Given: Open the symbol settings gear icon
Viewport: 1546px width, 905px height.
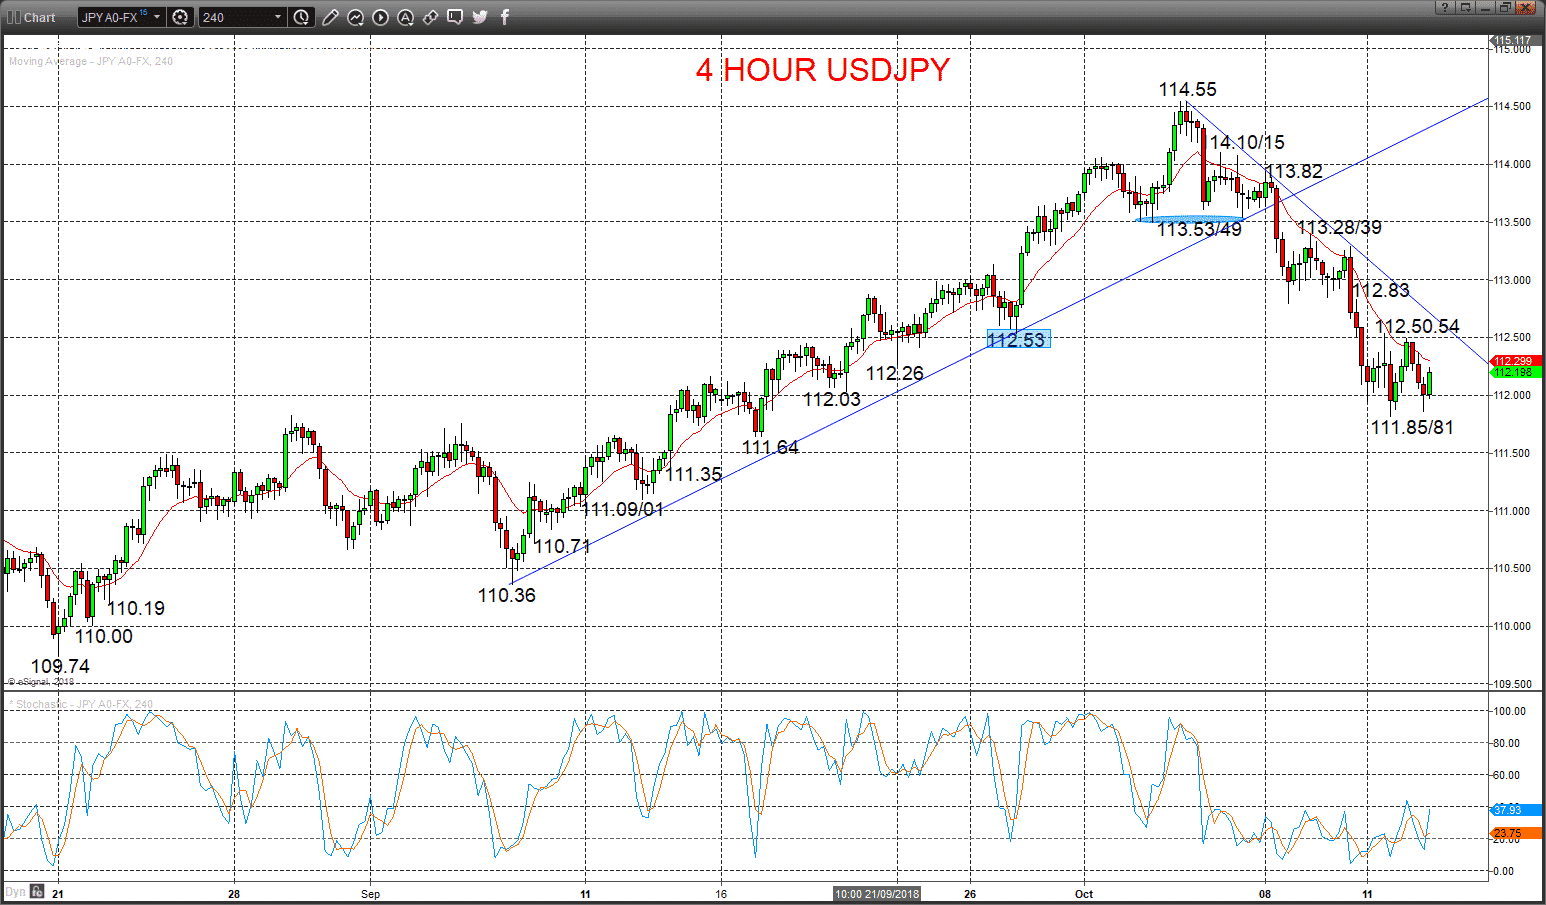Looking at the screenshot, I should click(180, 17).
